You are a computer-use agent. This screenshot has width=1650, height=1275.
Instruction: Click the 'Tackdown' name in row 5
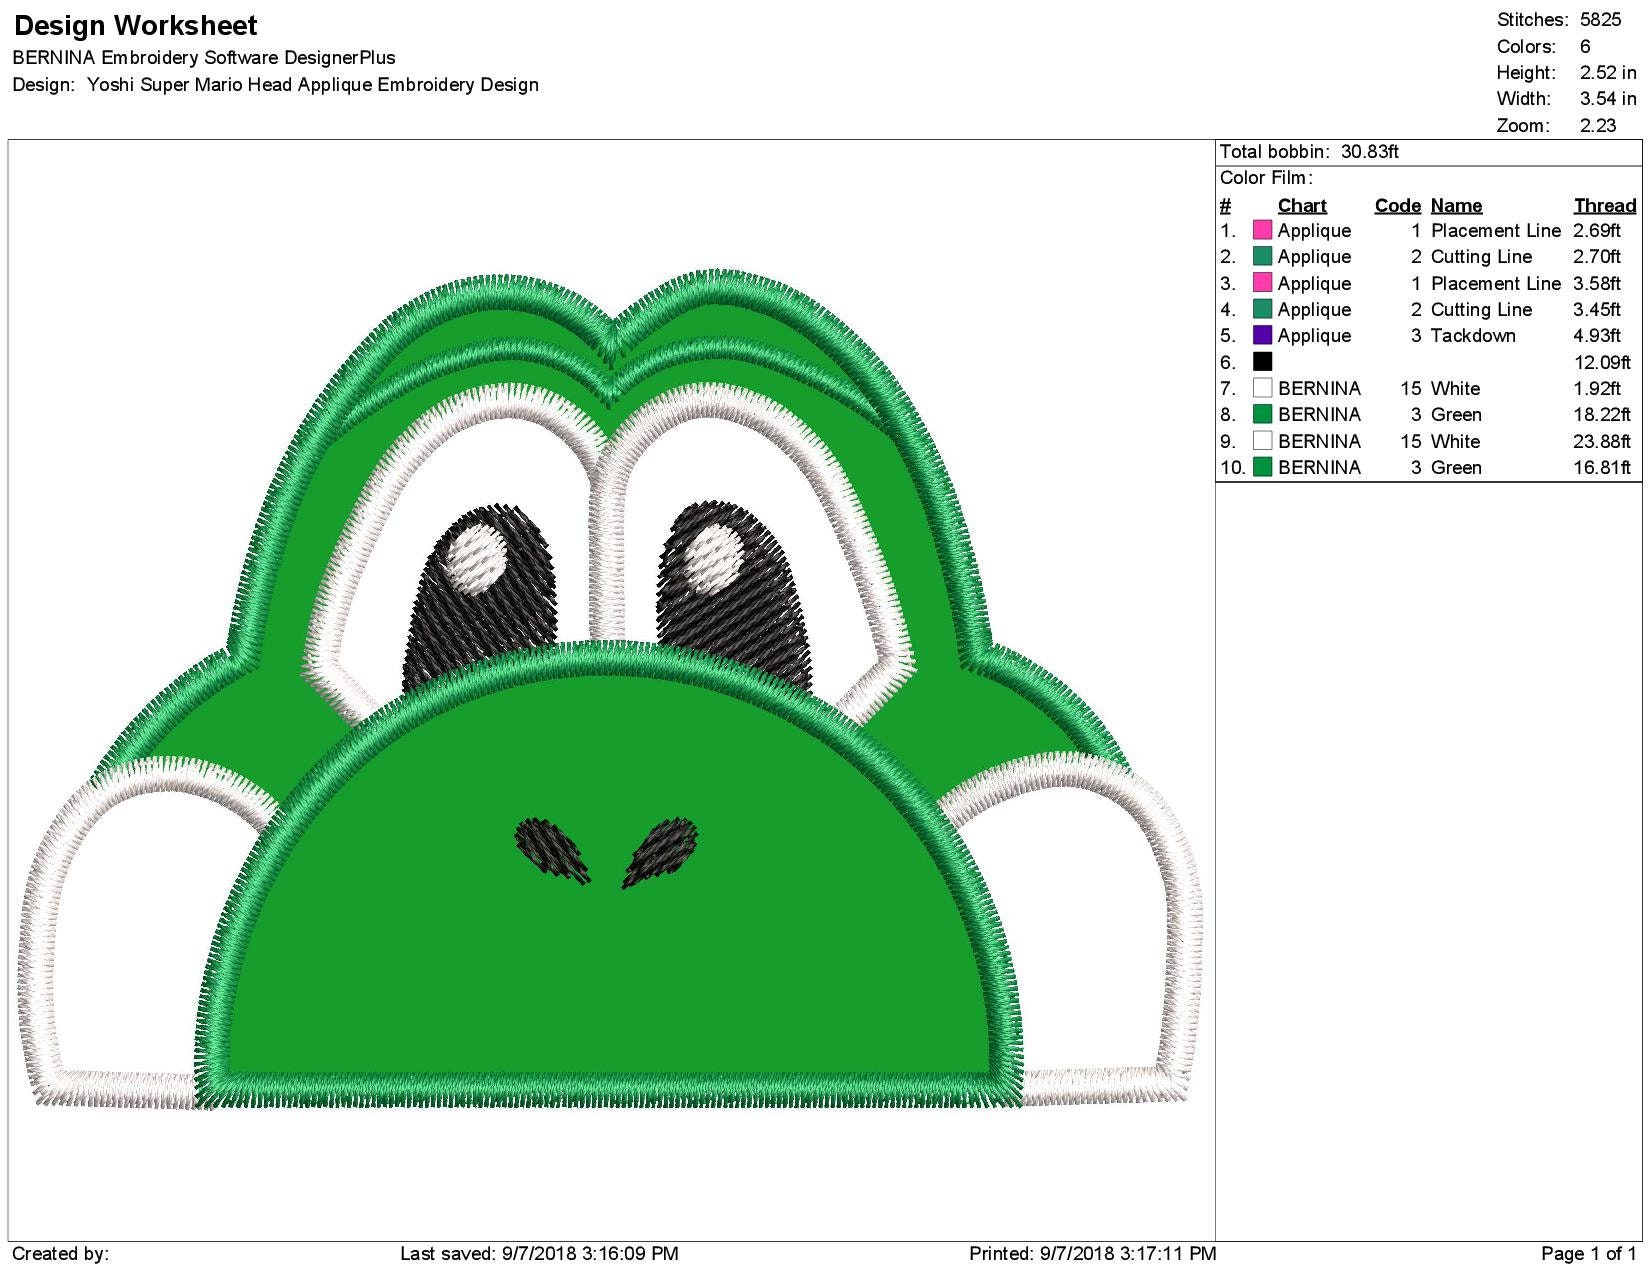click(x=1473, y=336)
